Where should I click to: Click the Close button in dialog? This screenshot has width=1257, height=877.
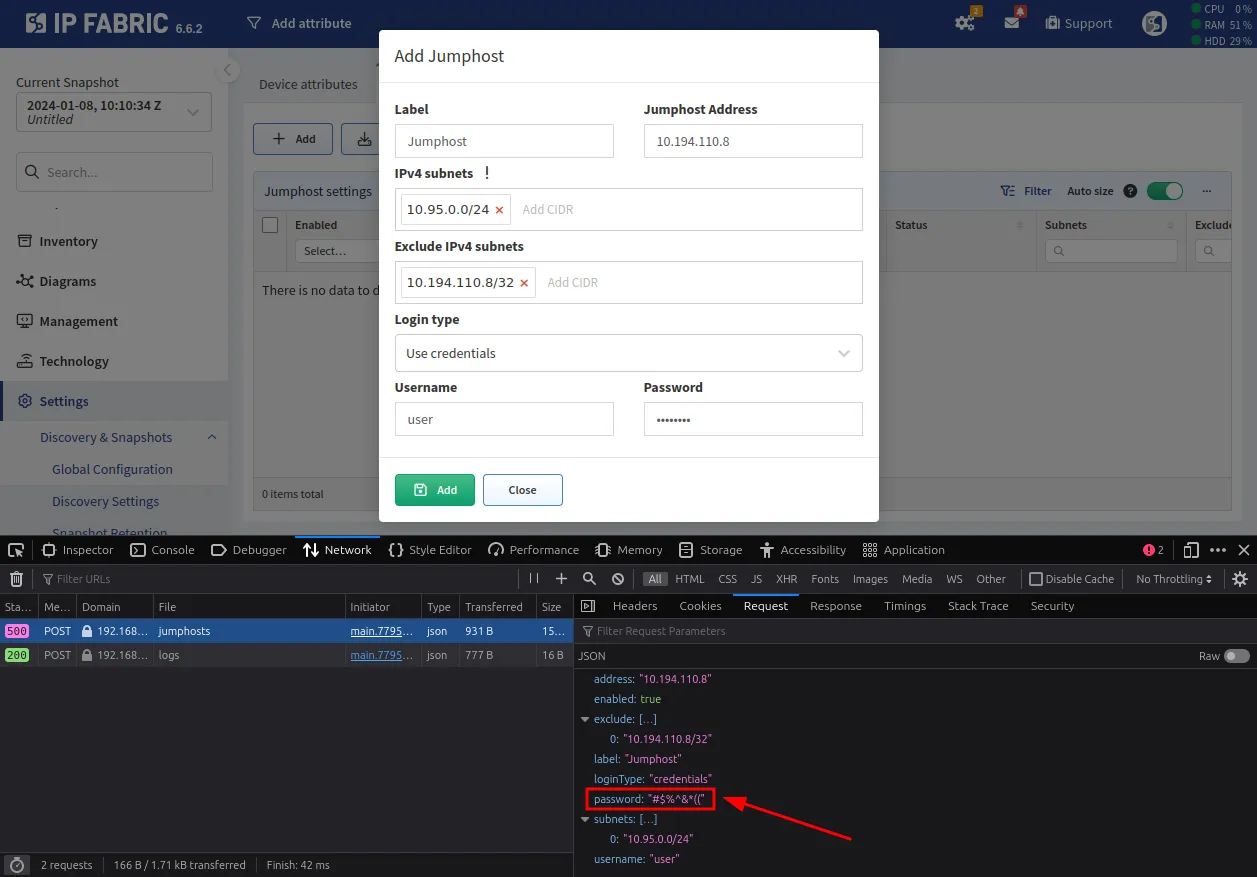coord(522,490)
